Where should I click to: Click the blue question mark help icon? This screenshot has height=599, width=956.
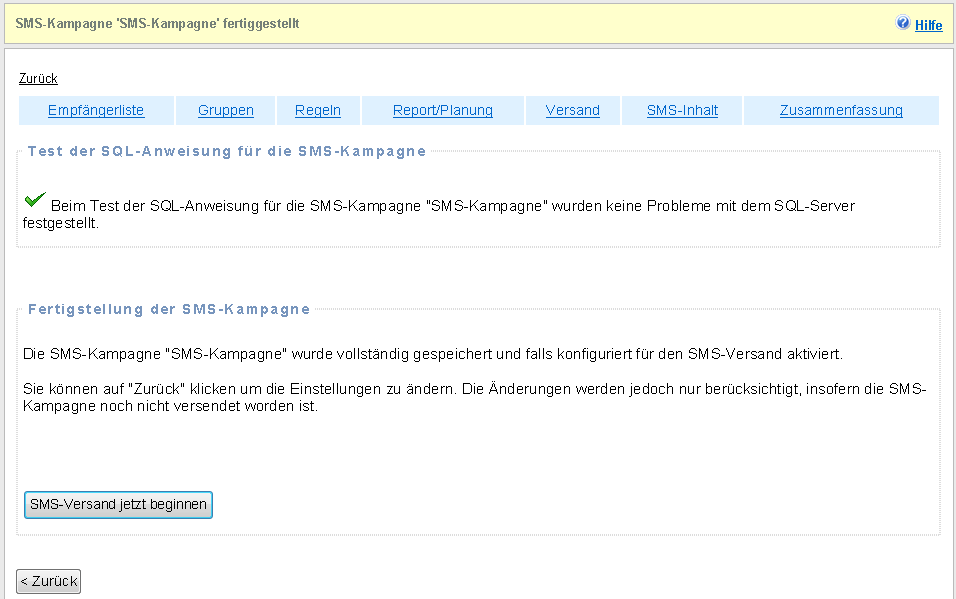903,23
